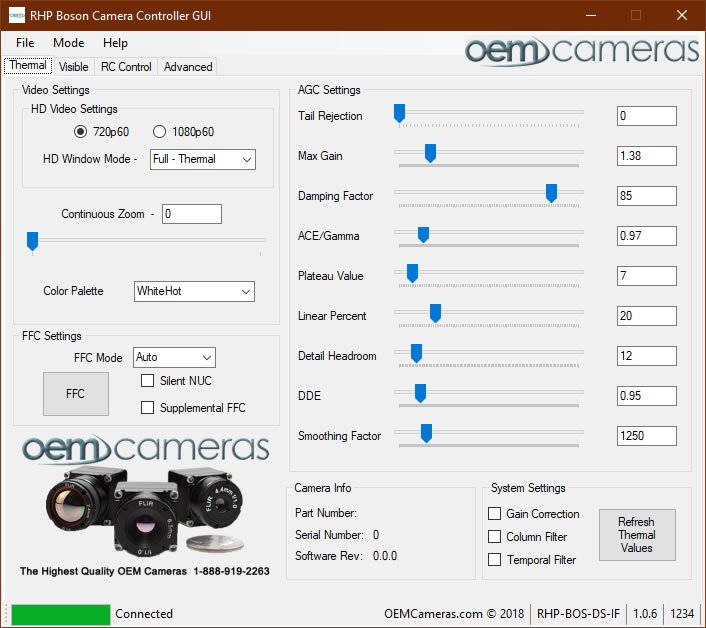
Task: Click the 1.0.6 version status entry
Action: point(645,614)
